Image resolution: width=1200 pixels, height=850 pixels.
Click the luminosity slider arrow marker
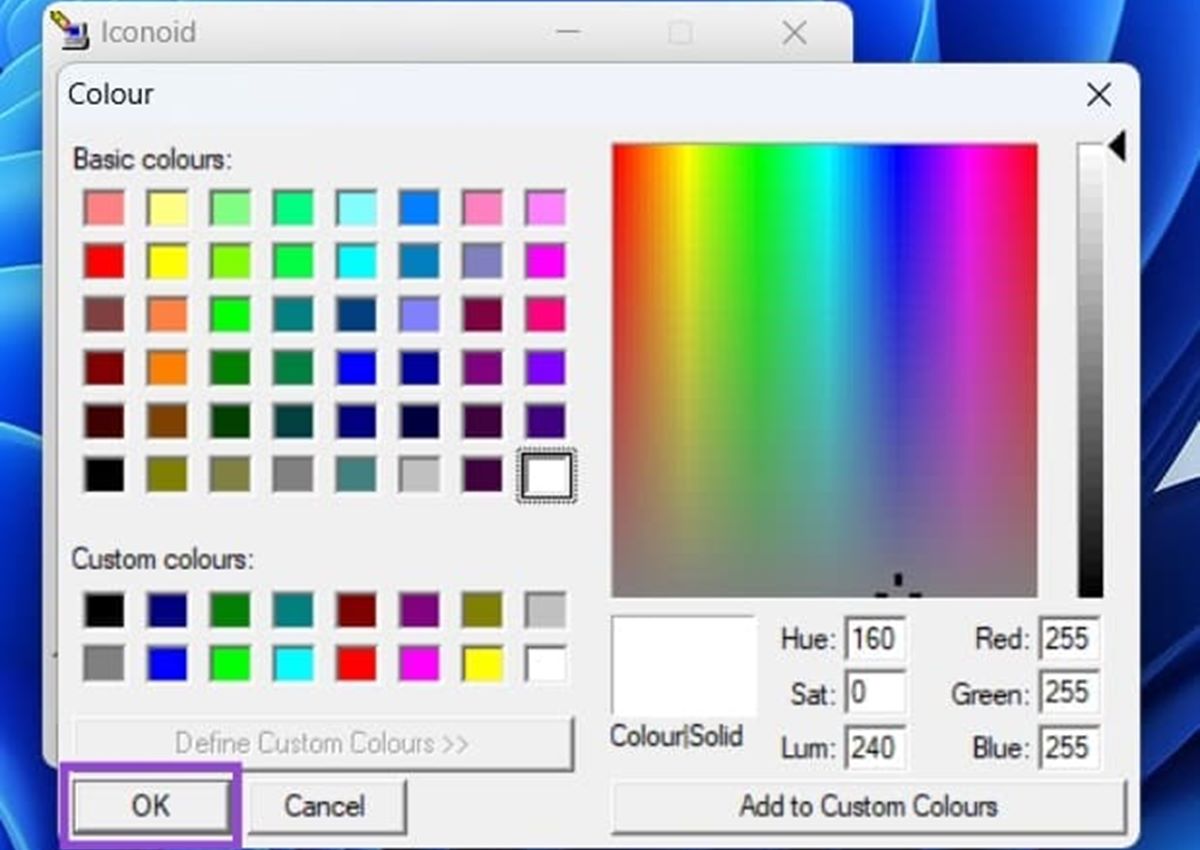point(1117,148)
